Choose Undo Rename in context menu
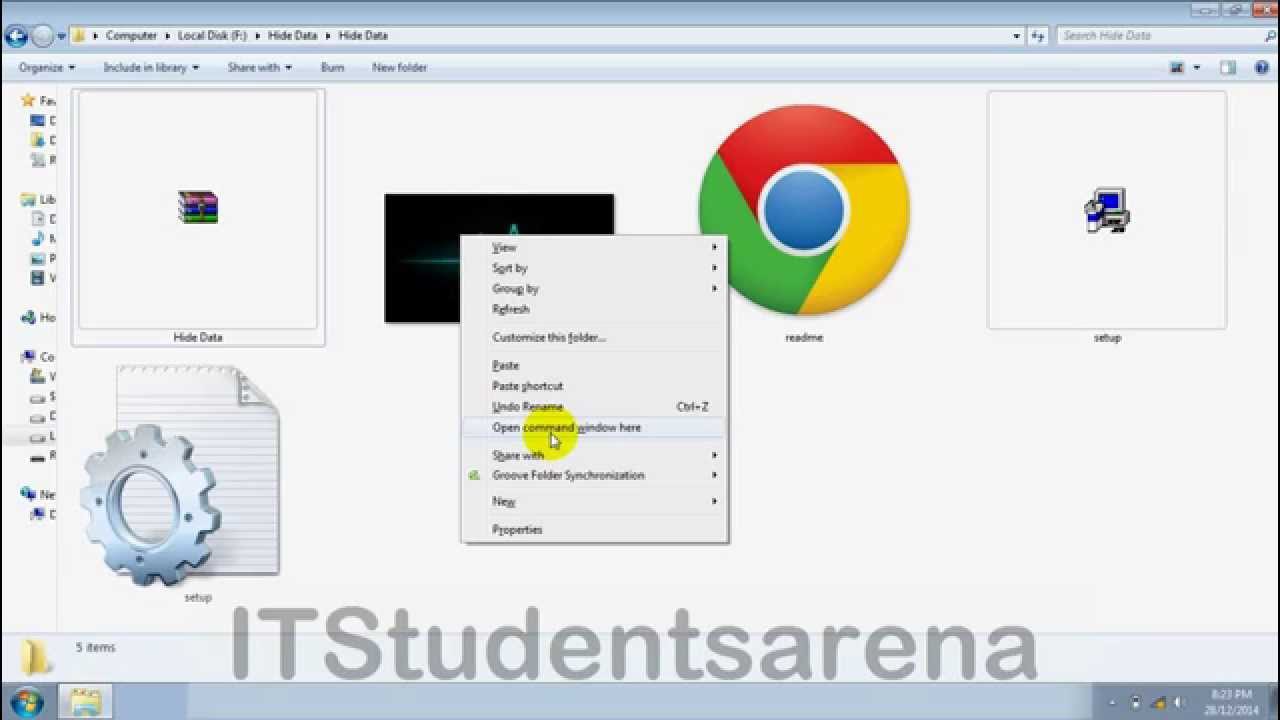The height and width of the screenshot is (720, 1280). coord(595,407)
